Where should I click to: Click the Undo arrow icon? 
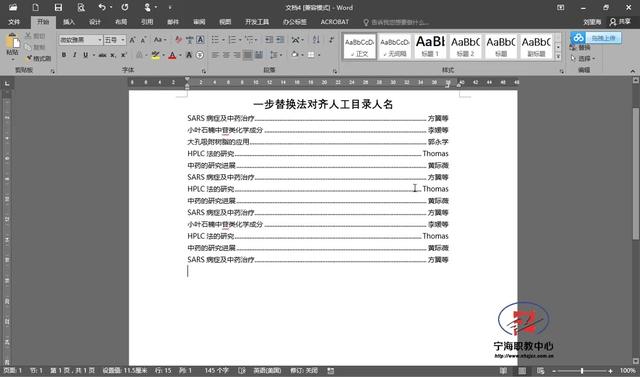(102, 7)
